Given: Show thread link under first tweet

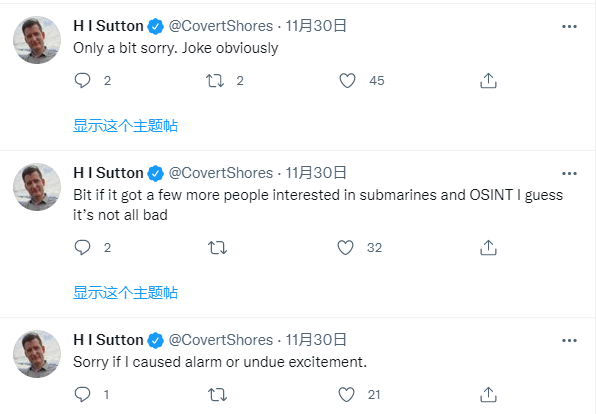Looking at the screenshot, I should pos(125,126).
